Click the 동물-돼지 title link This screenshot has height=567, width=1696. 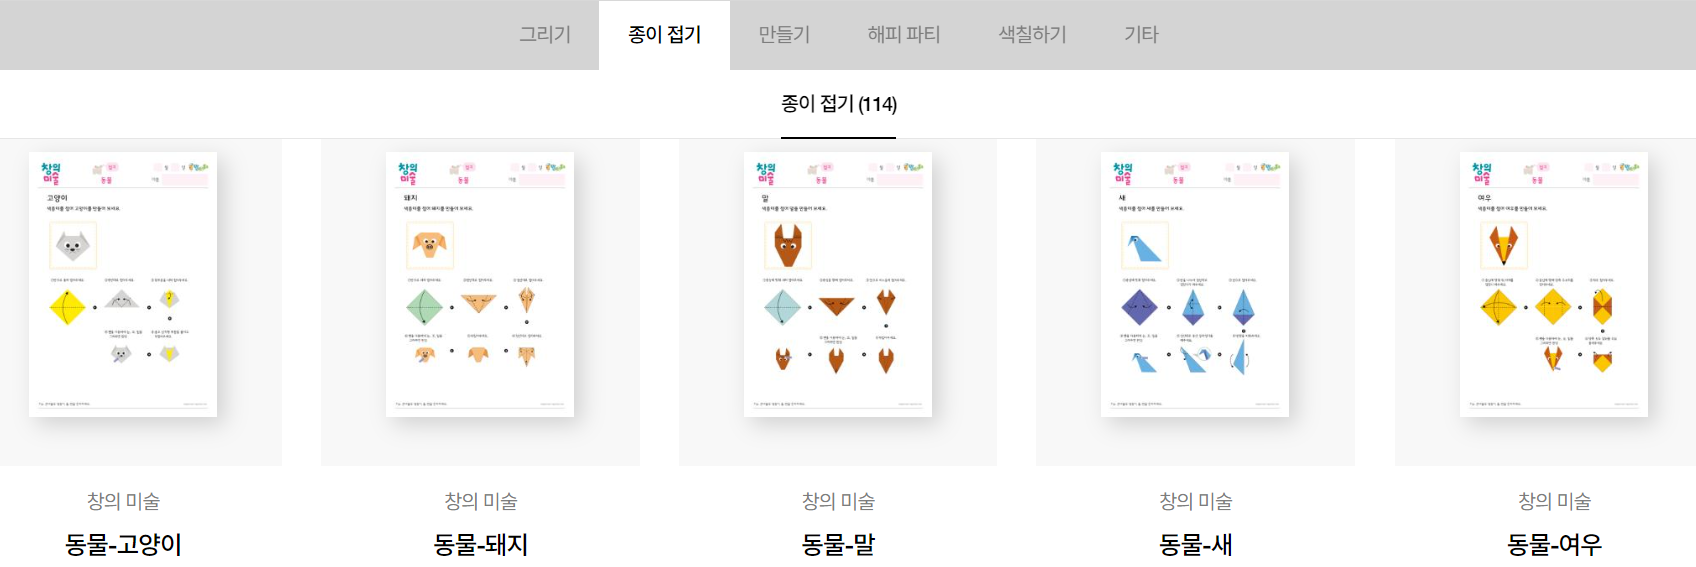480,545
